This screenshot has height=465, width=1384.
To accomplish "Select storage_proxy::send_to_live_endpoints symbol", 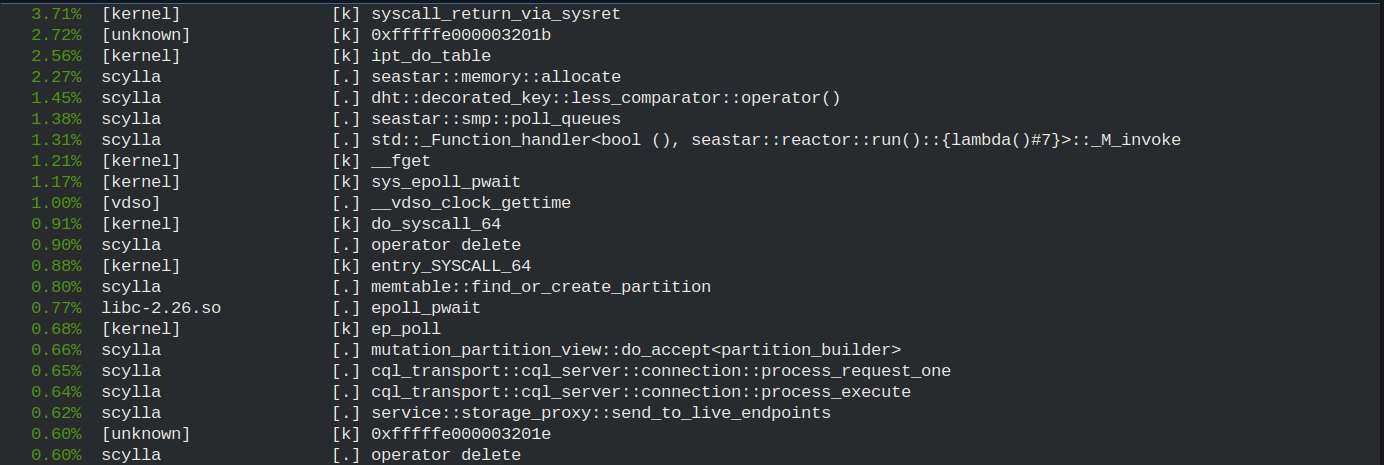I will tap(601, 413).
